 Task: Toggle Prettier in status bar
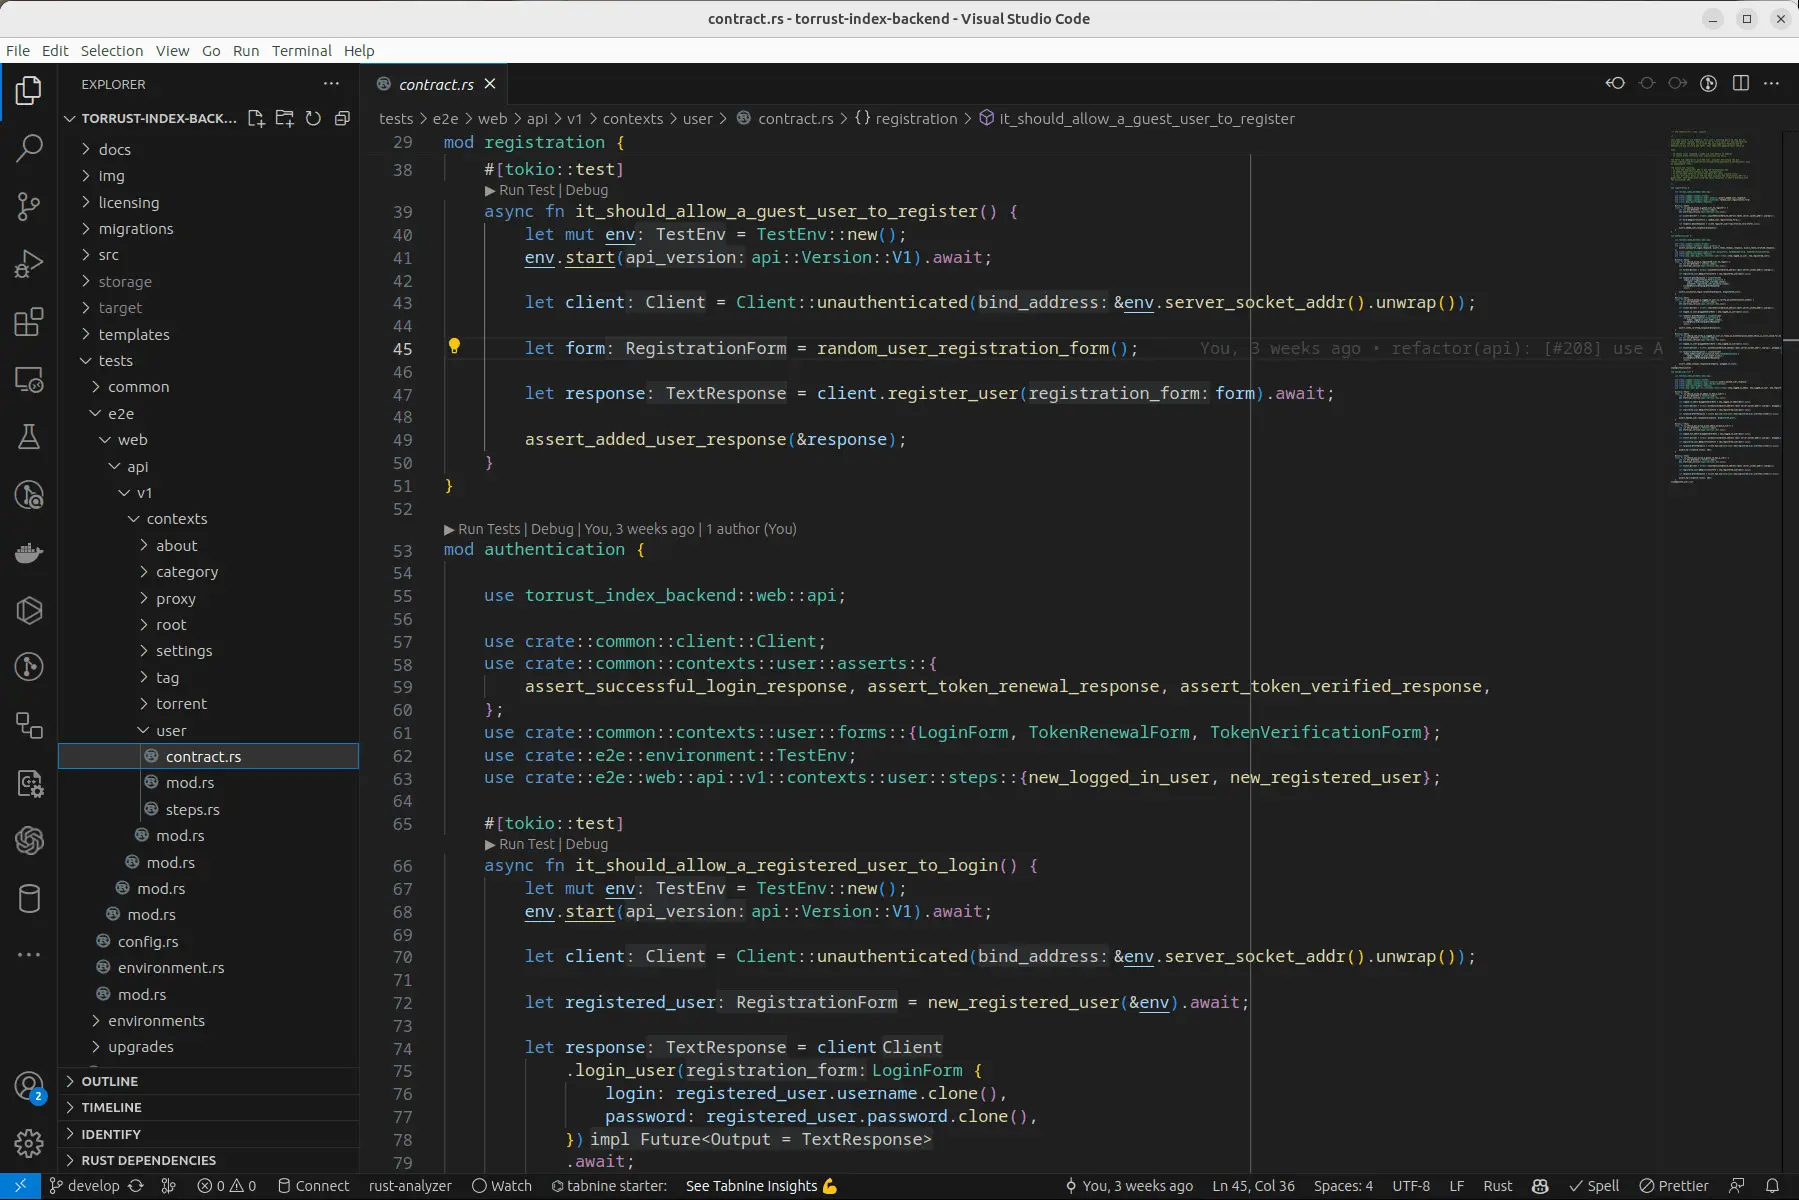click(1674, 1186)
